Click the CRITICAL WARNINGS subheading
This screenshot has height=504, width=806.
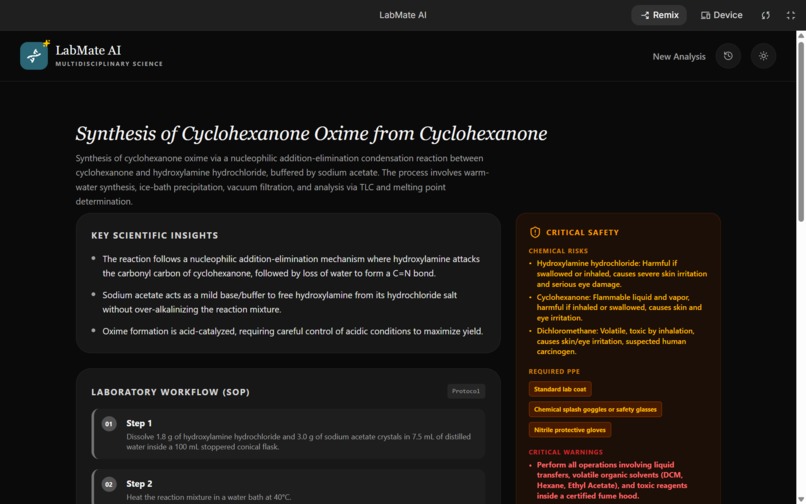tap(565, 452)
